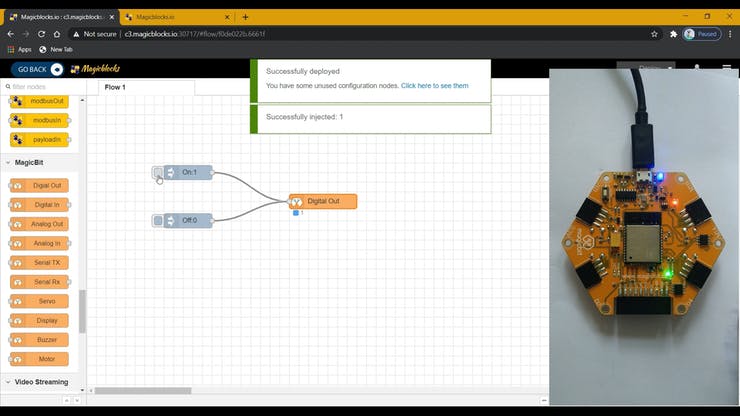Click the horizontal canvas scrollbar thumb
The image size is (740, 416).
point(143,391)
